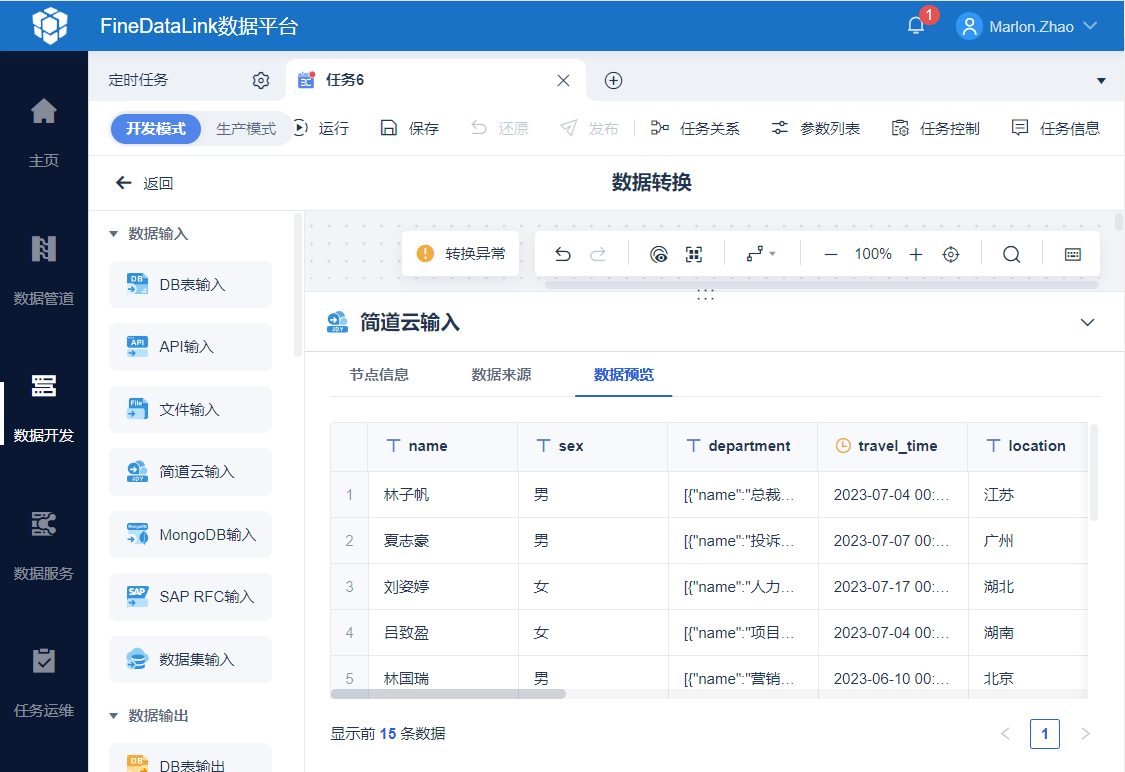
Task: Click the 保存 button
Action: tap(410, 128)
